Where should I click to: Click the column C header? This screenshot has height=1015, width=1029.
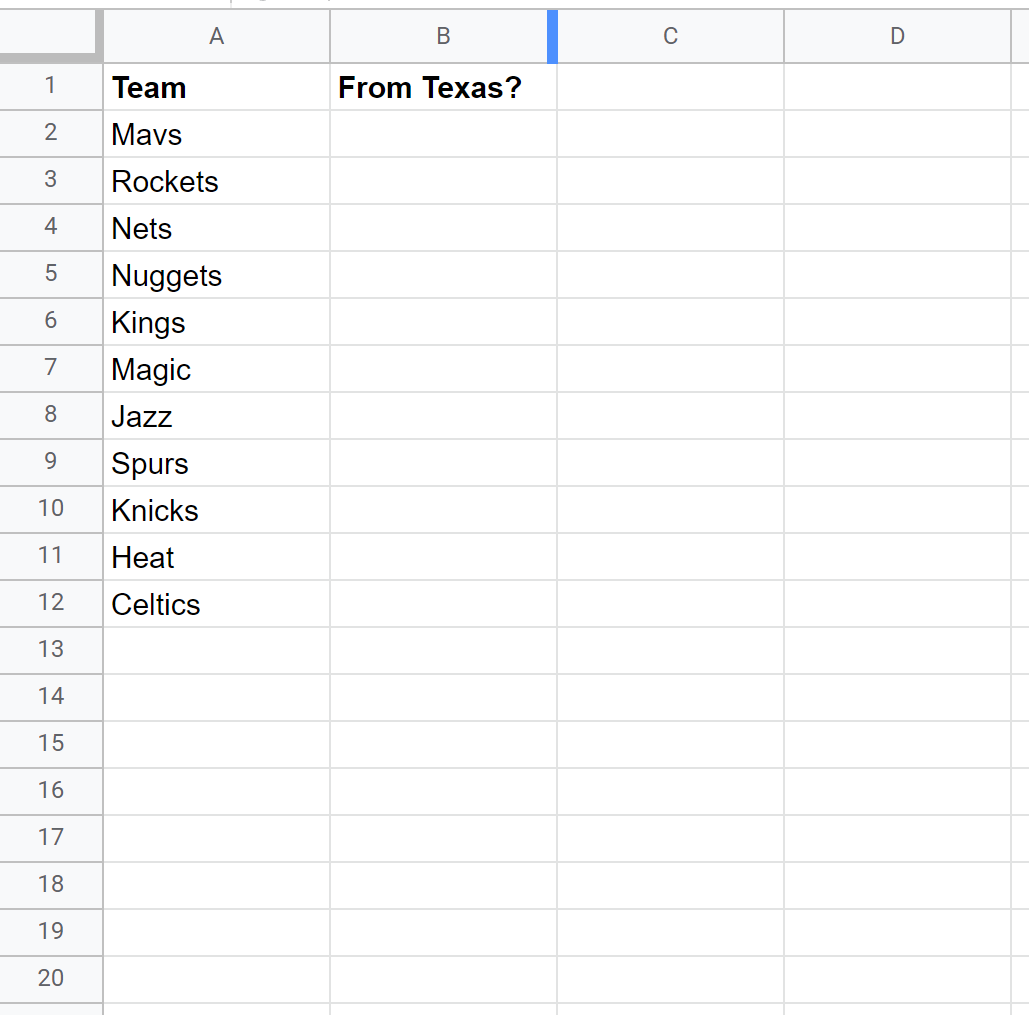click(670, 37)
